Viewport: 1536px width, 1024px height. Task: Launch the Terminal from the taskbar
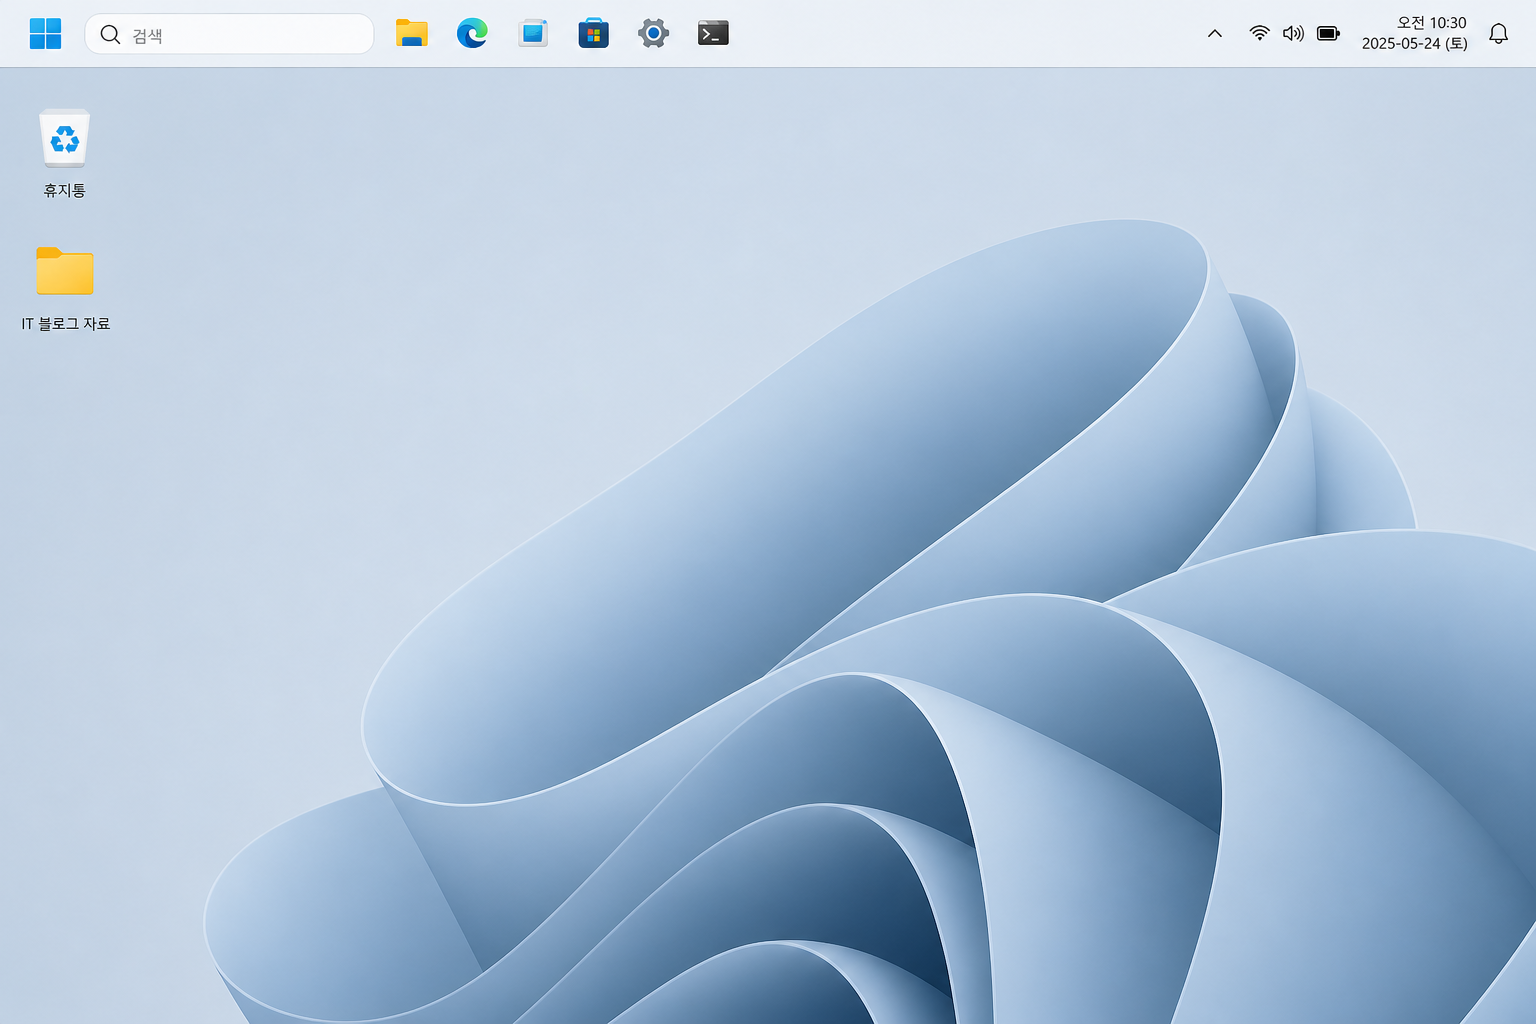[713, 34]
